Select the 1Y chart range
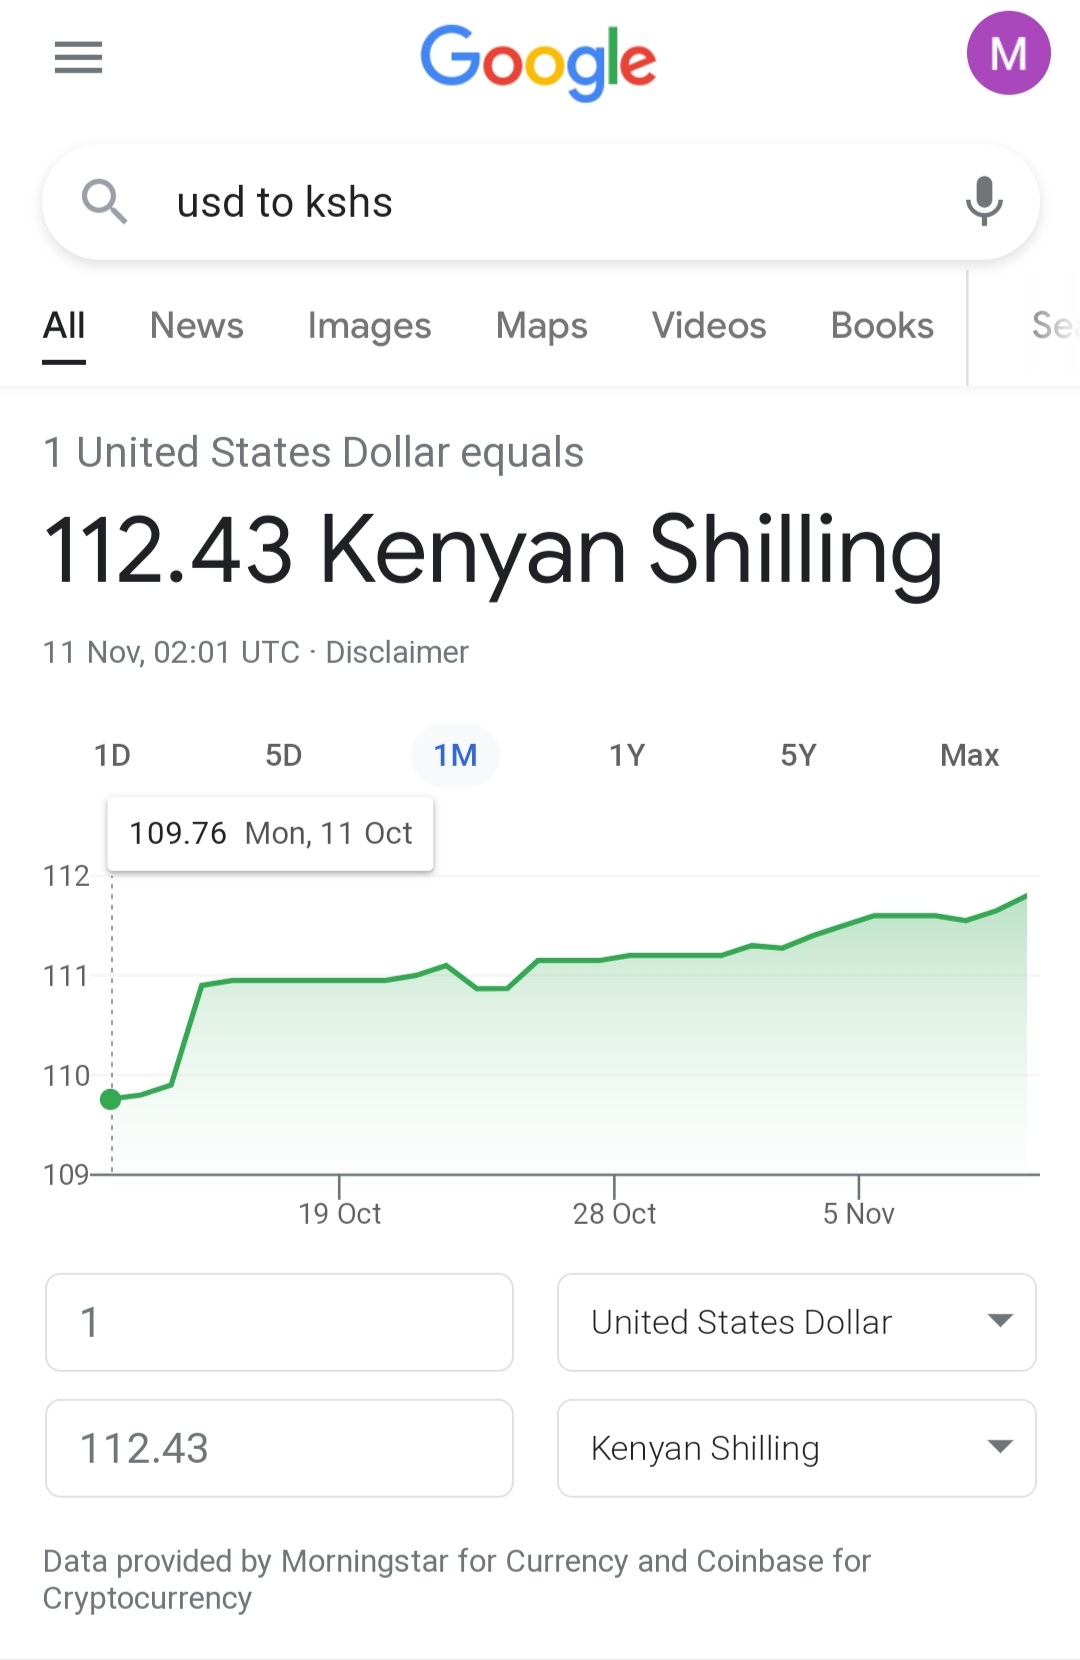1080x1660 pixels. [x=627, y=755]
